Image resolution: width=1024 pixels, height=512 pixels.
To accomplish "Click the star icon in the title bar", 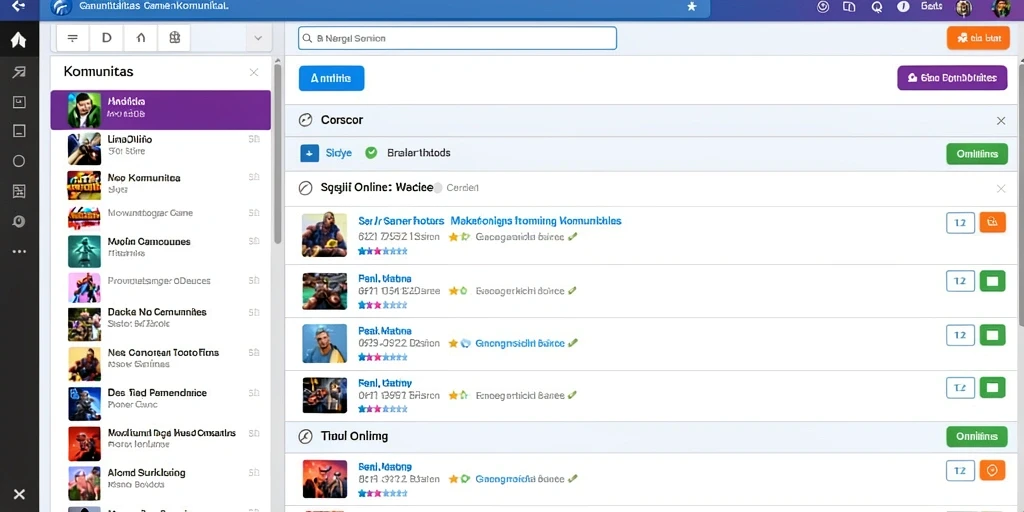I will 692,7.
